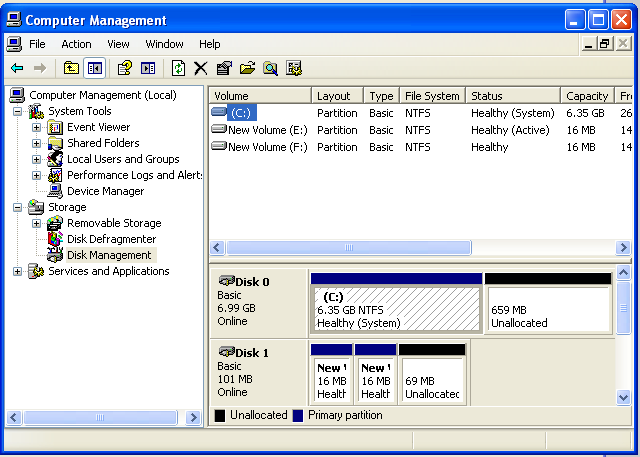This screenshot has width=640, height=457.
Task: Open Properties from the toolbar icon
Action: pos(224,68)
